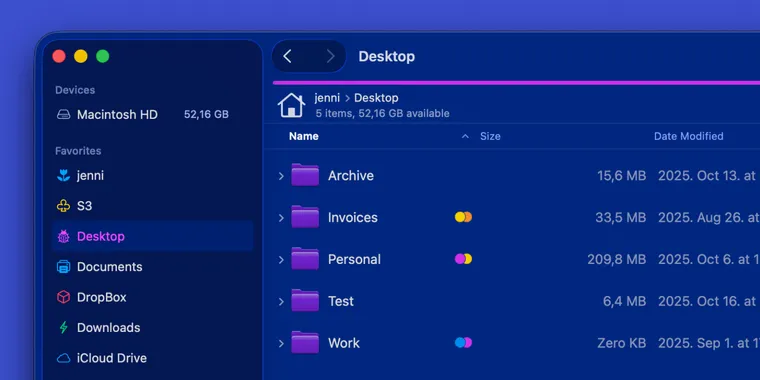Open Documents in the sidebar
This screenshot has height=380, width=760.
[110, 267]
